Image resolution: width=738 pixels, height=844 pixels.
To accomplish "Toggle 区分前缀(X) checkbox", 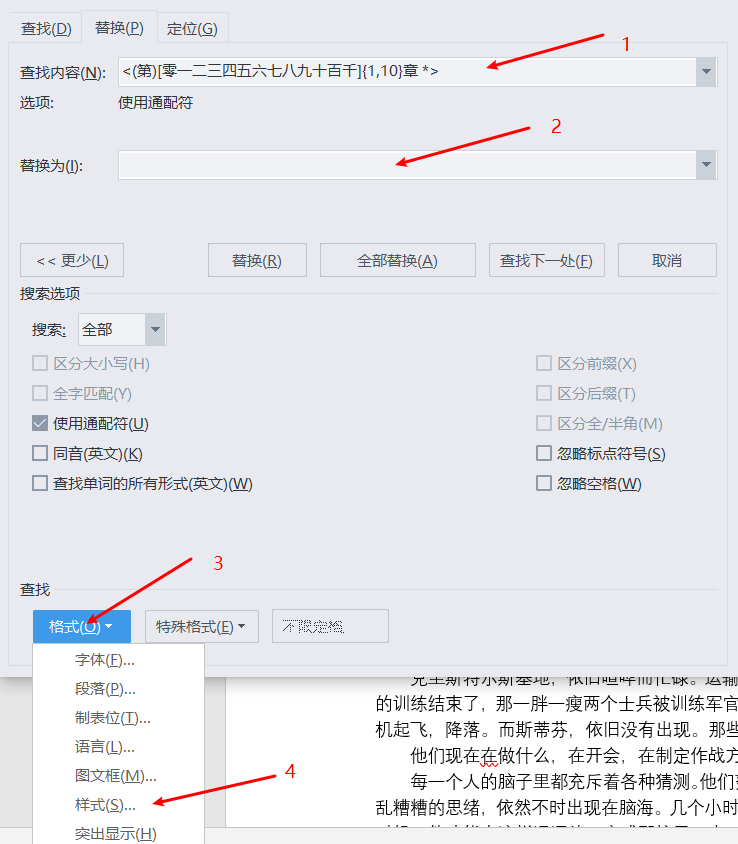I will click(x=544, y=363).
